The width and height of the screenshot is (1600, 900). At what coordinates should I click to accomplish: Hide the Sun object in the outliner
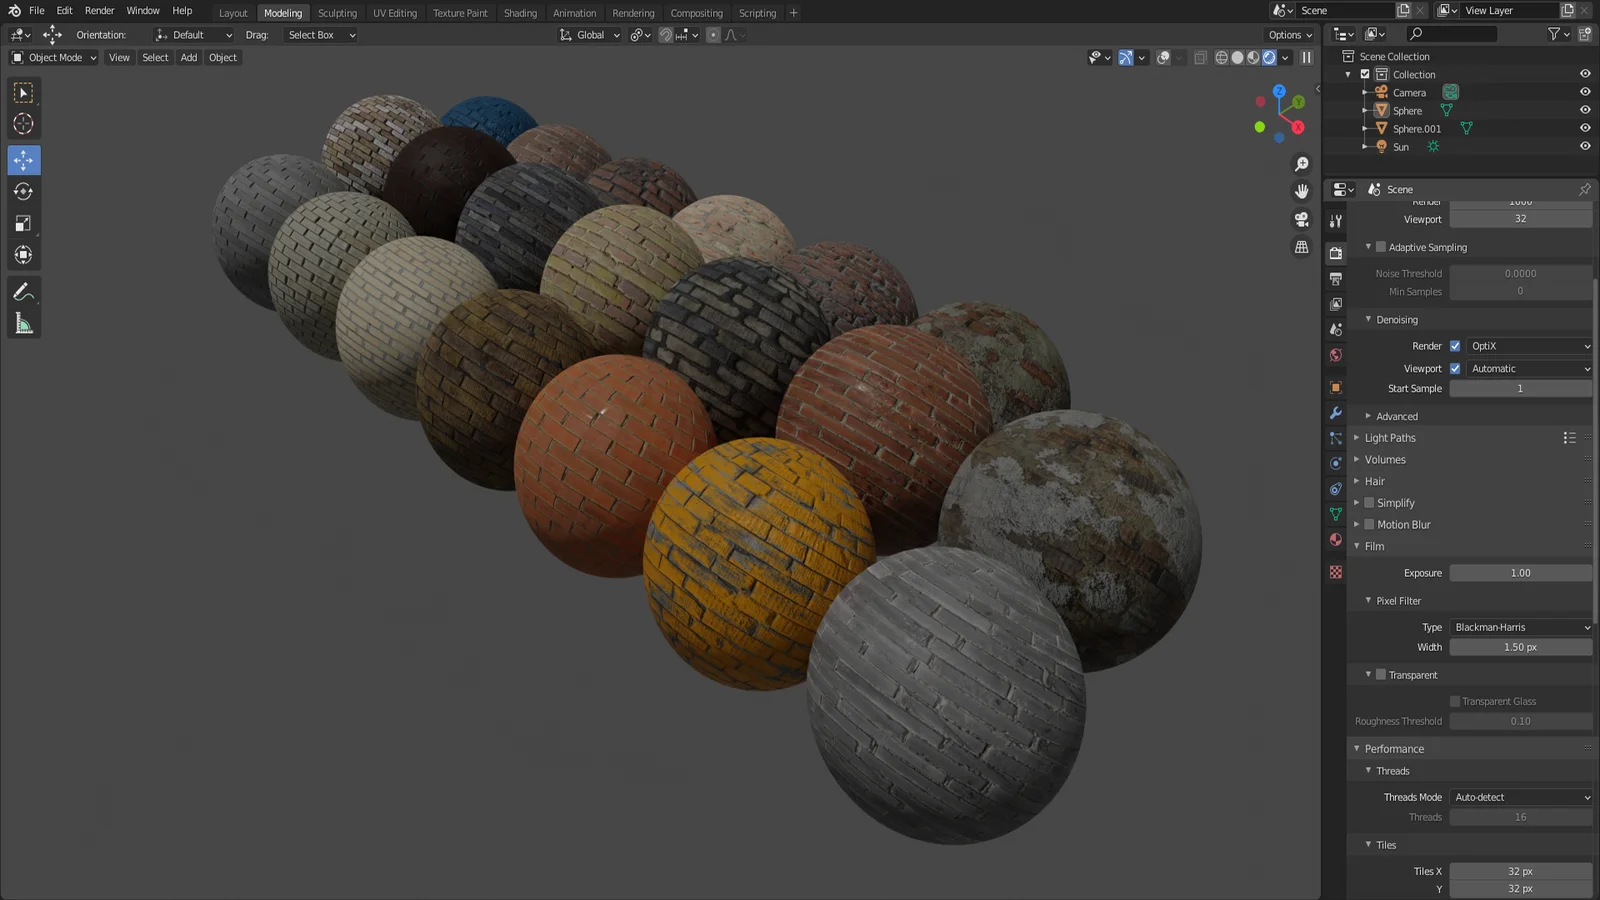(1585, 146)
